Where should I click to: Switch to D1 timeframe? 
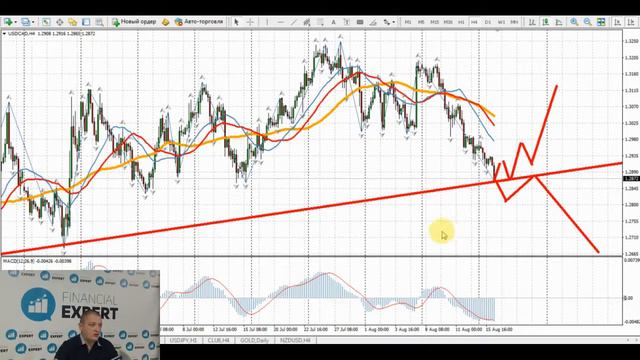[x=488, y=22]
